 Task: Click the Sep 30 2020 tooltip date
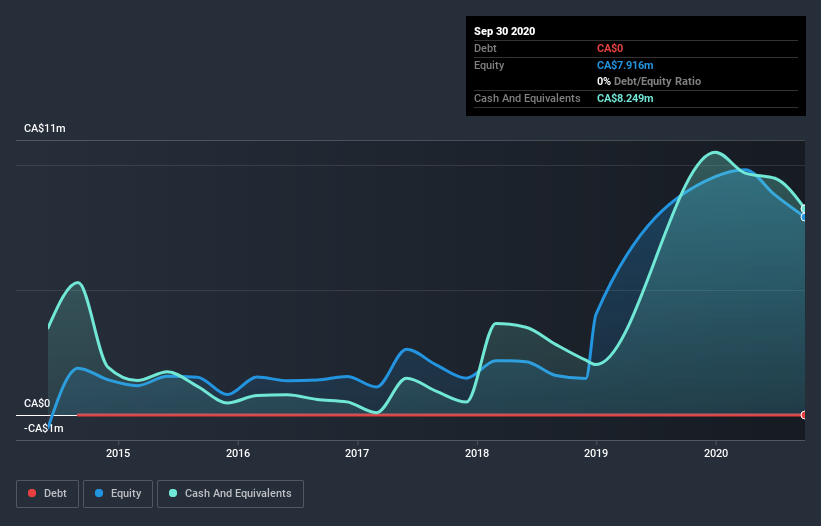[505, 31]
